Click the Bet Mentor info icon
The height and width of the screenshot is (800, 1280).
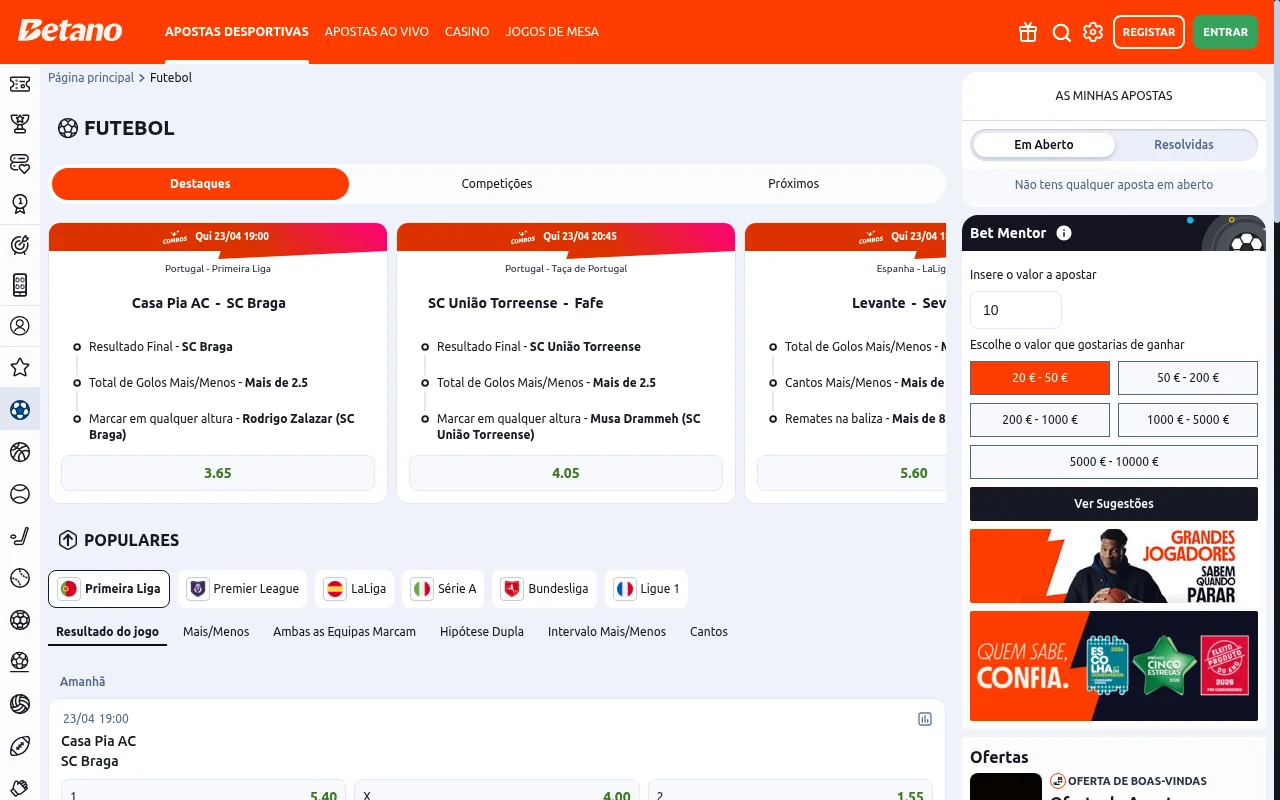tap(1064, 233)
